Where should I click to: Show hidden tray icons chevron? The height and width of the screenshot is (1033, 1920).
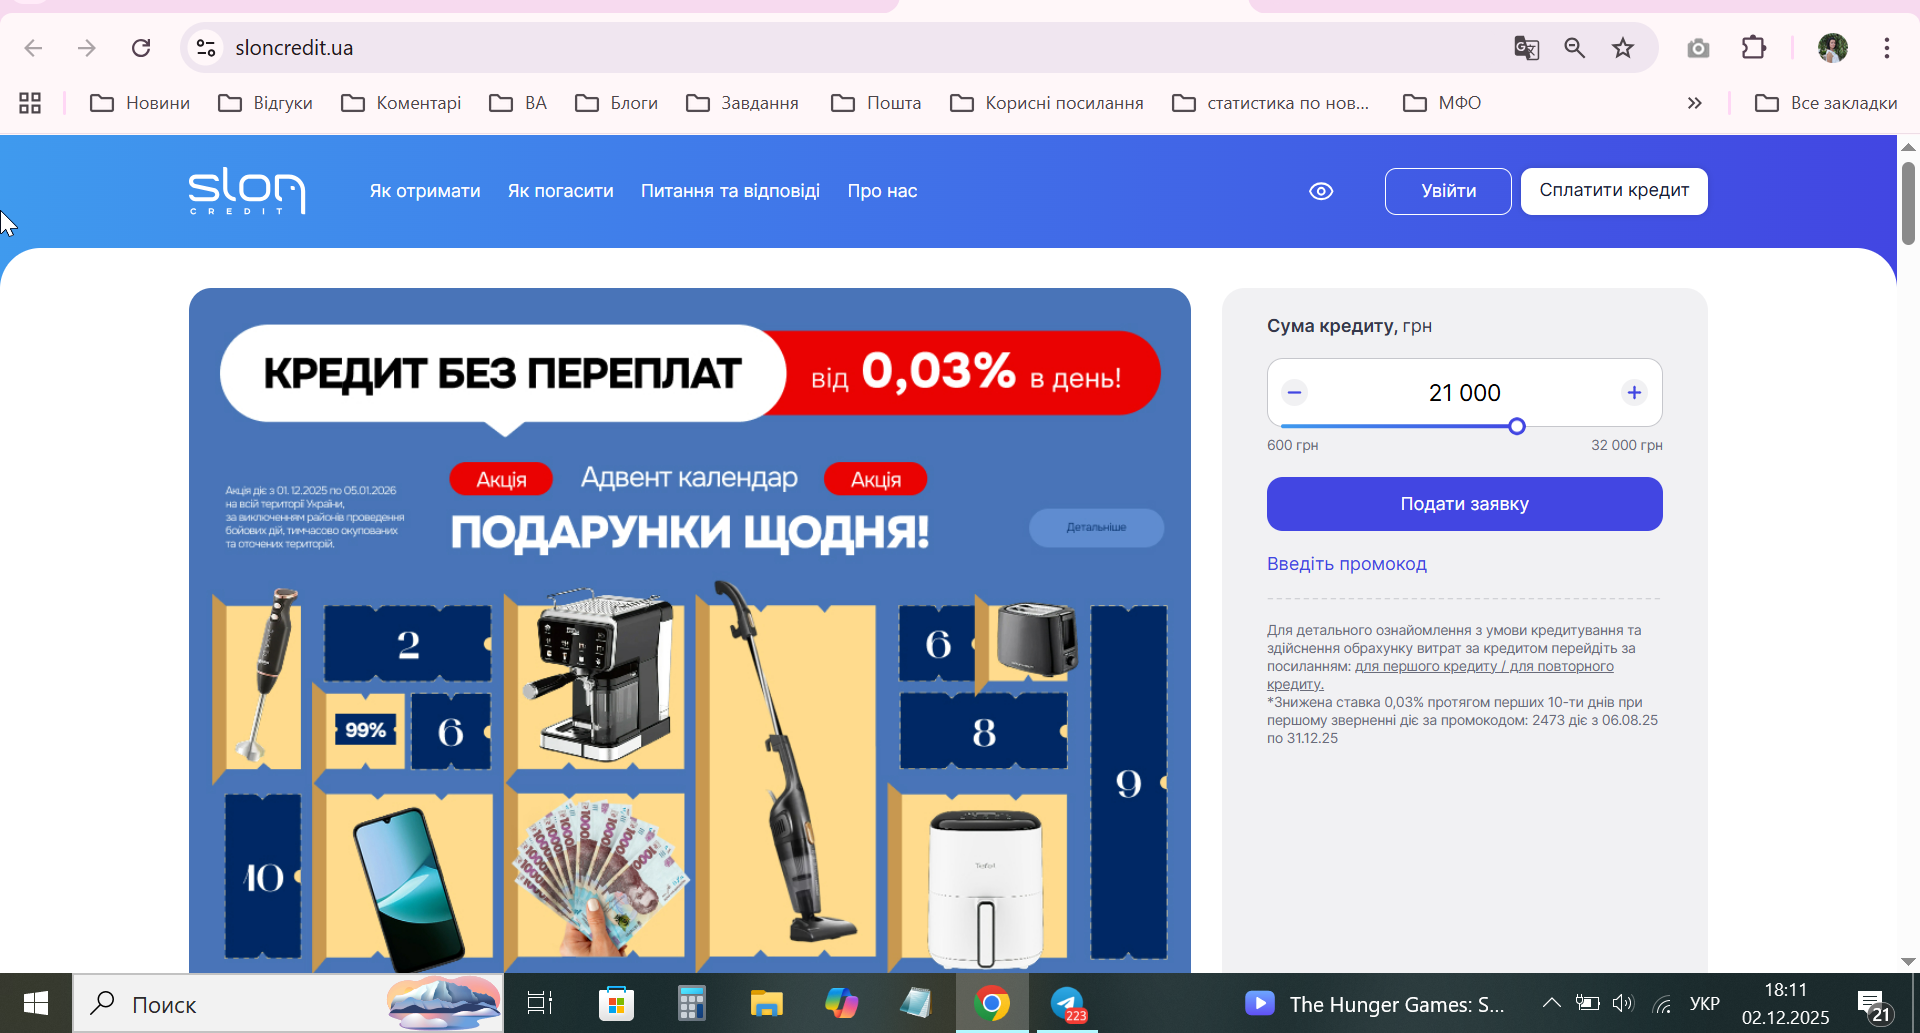[1551, 1003]
